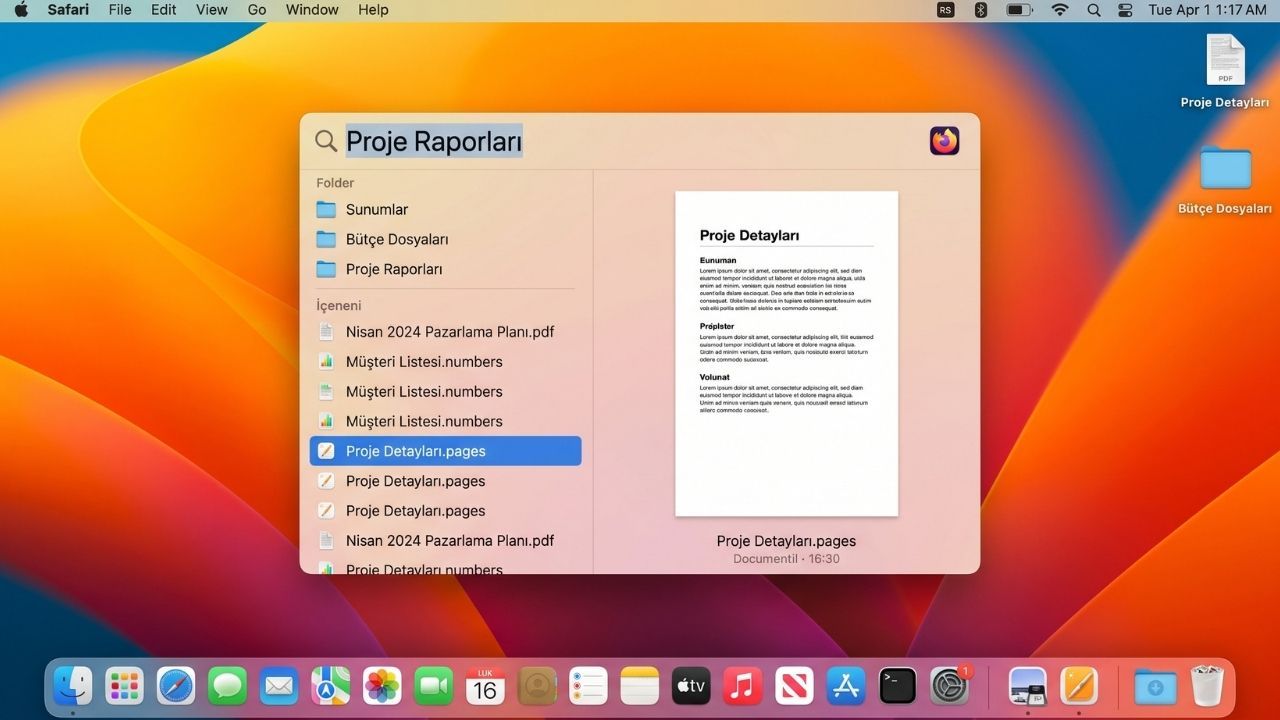Screen dimensions: 1280x720
Task: Open News app in the Dock
Action: pos(795,686)
